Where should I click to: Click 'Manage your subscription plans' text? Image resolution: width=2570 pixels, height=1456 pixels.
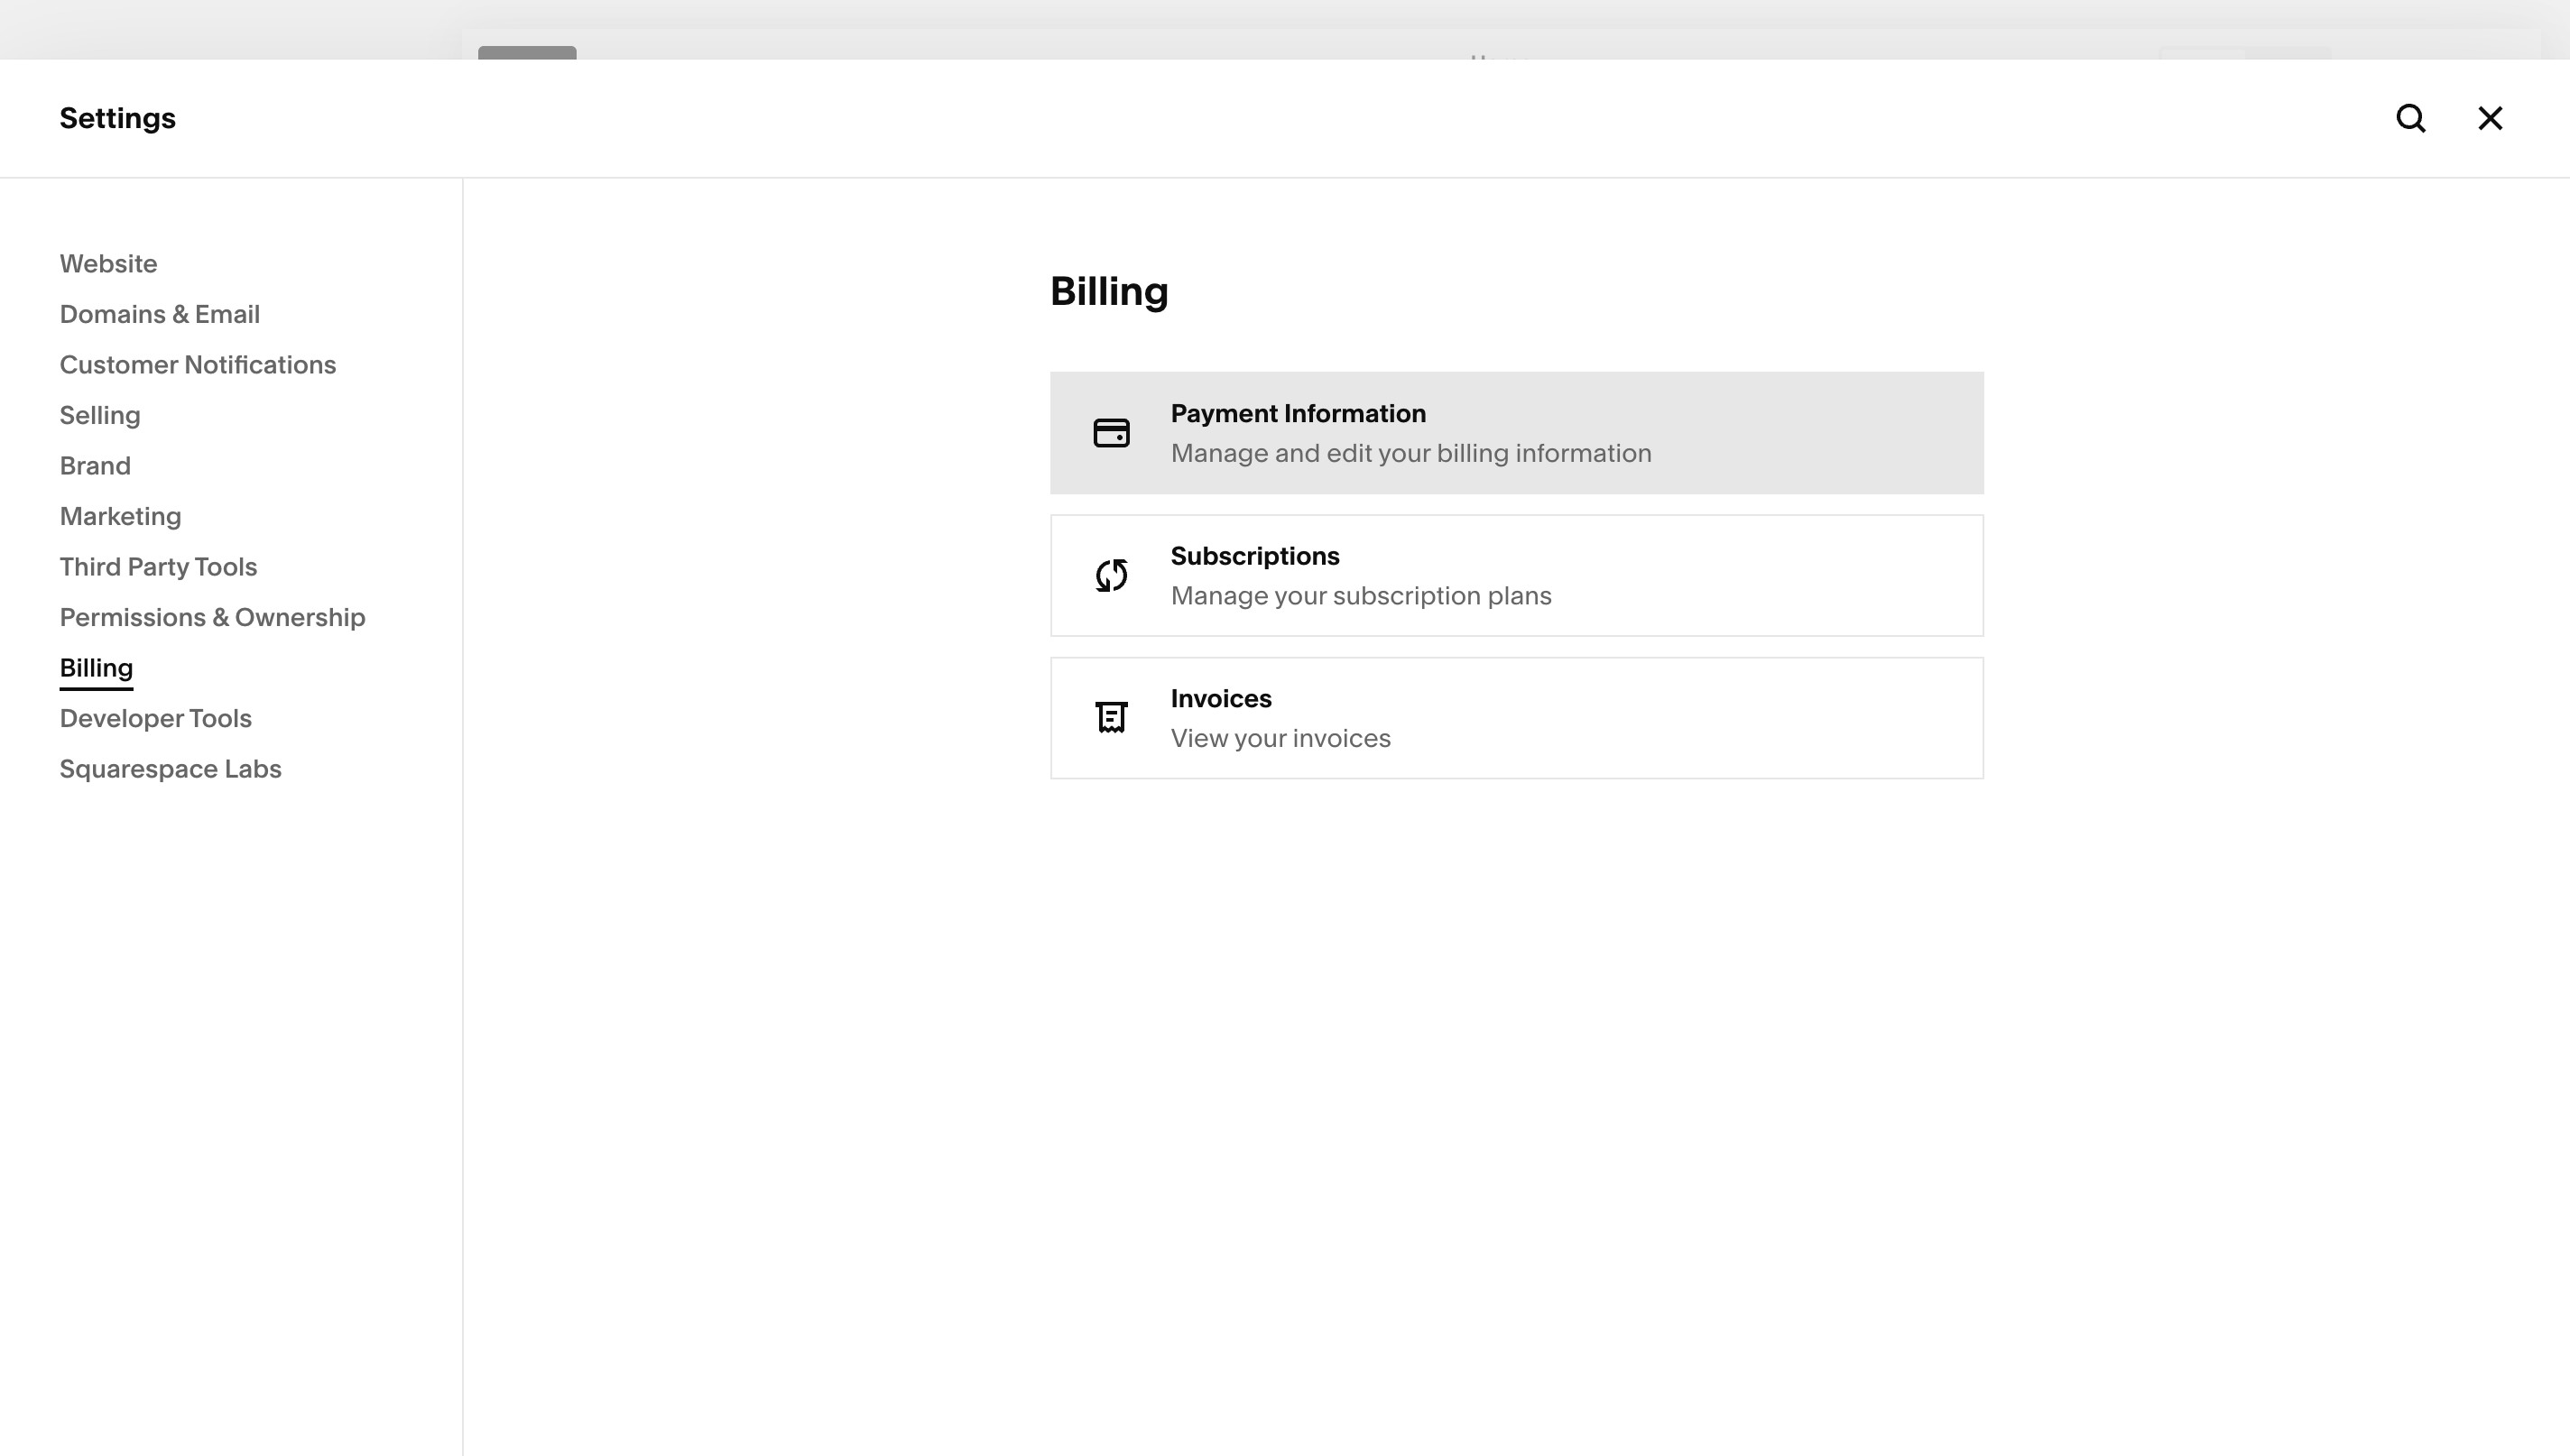coord(1361,596)
